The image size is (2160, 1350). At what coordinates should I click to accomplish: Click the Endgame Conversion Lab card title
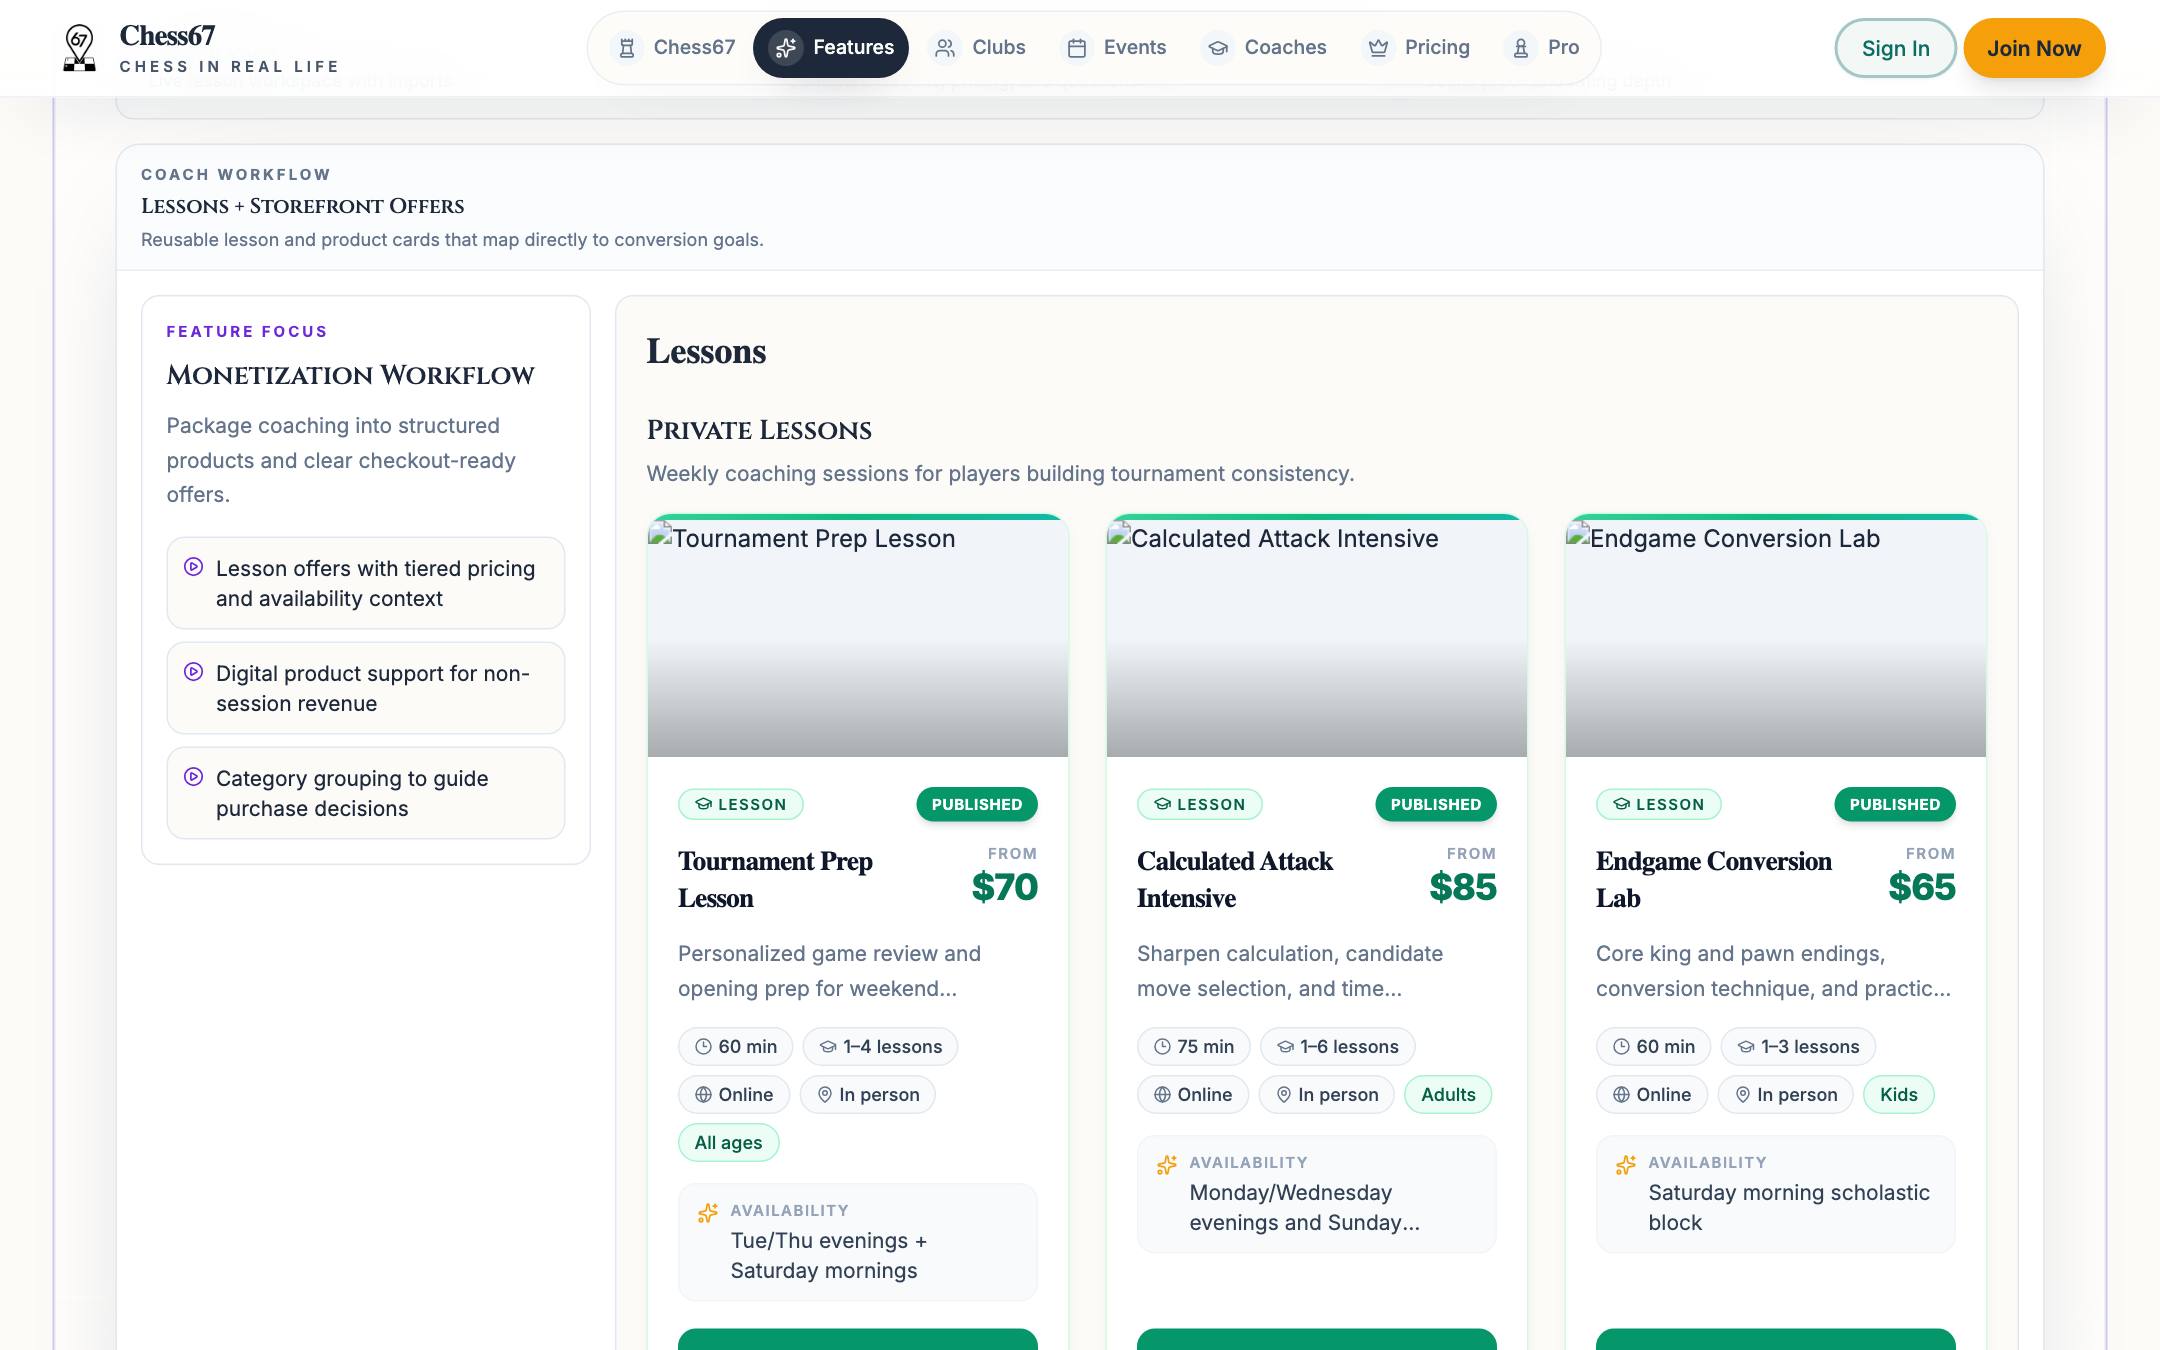coord(1714,880)
